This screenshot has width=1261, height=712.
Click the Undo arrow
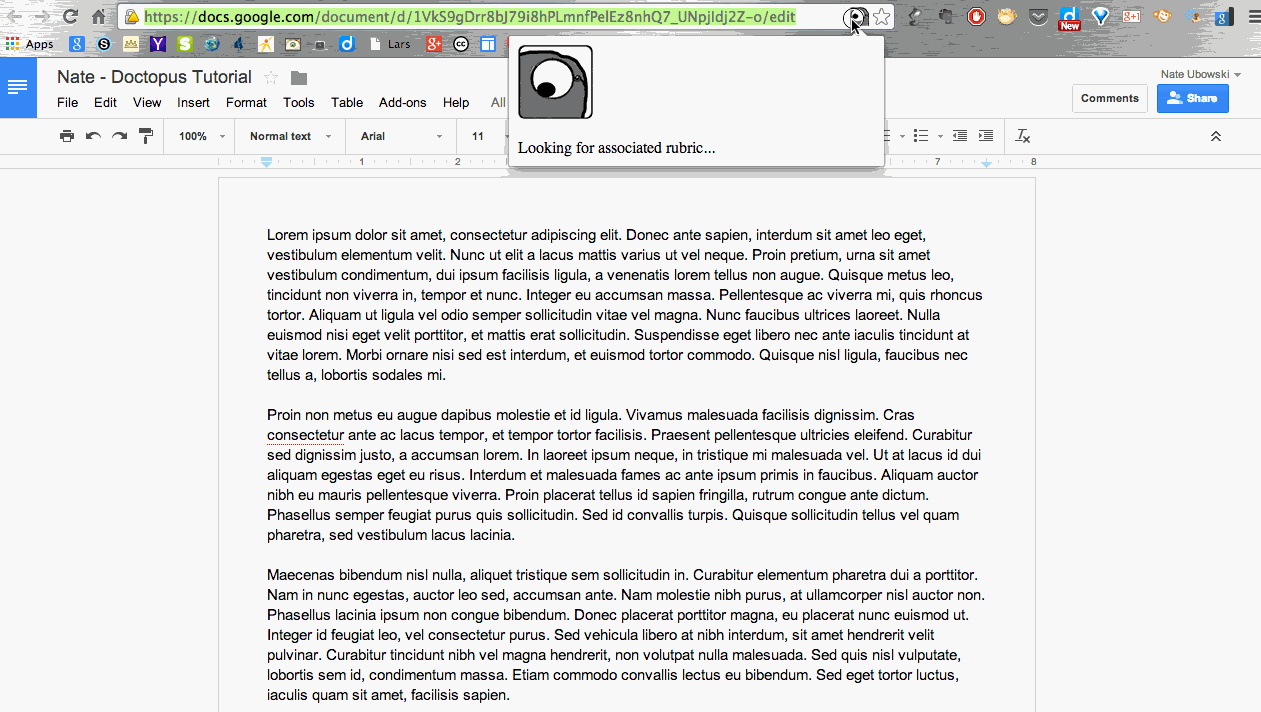point(93,136)
